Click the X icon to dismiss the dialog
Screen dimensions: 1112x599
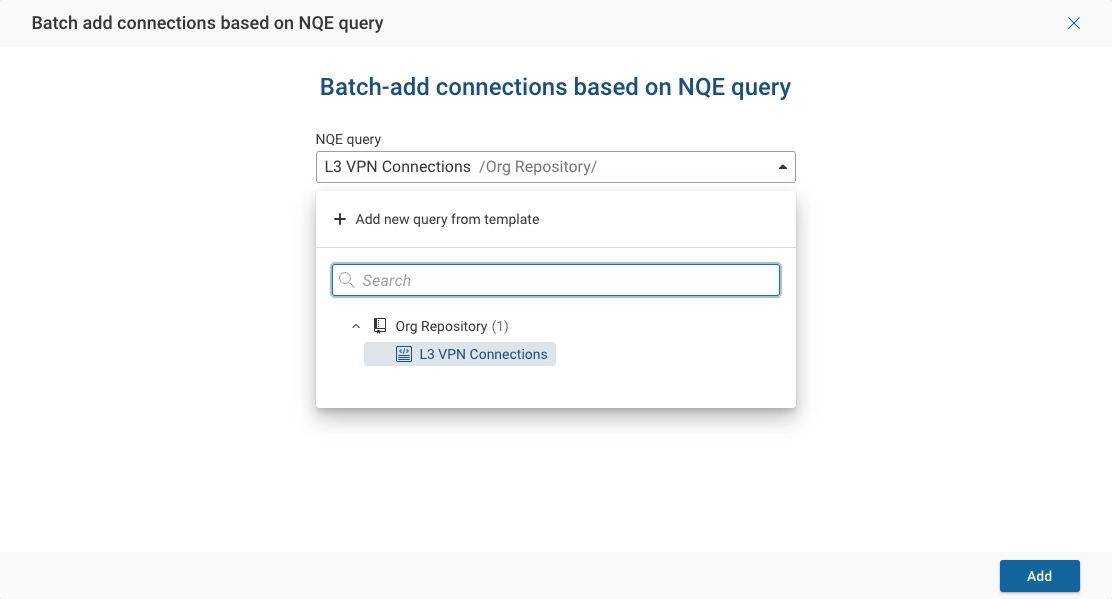point(1074,22)
